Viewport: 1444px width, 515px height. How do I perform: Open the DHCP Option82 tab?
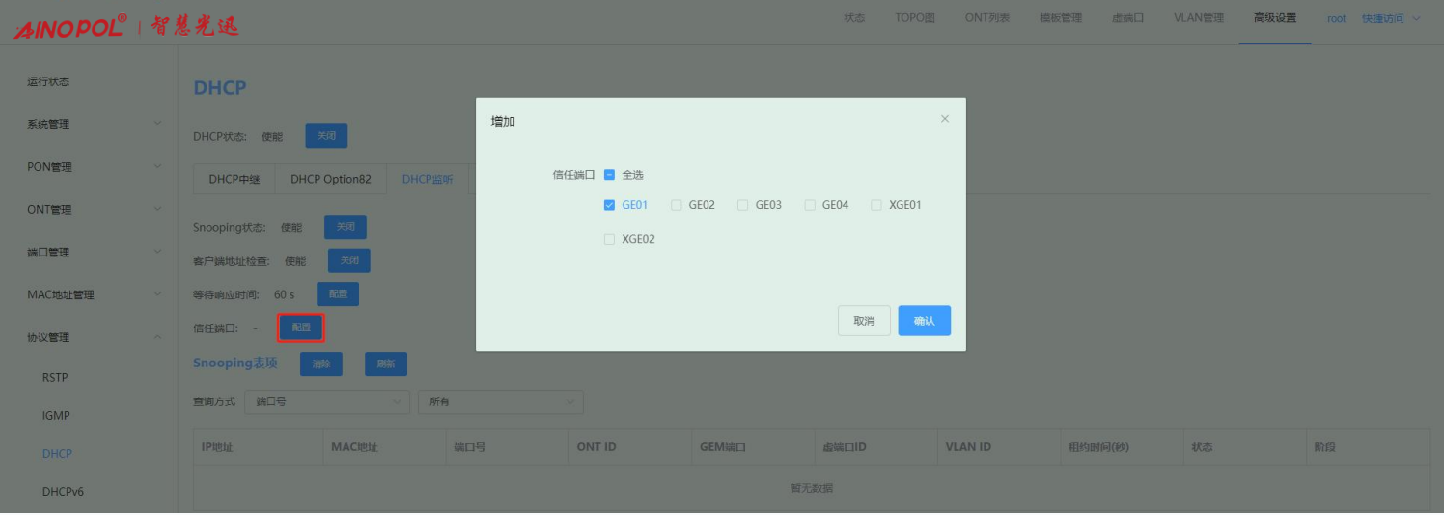pyautogui.click(x=330, y=179)
